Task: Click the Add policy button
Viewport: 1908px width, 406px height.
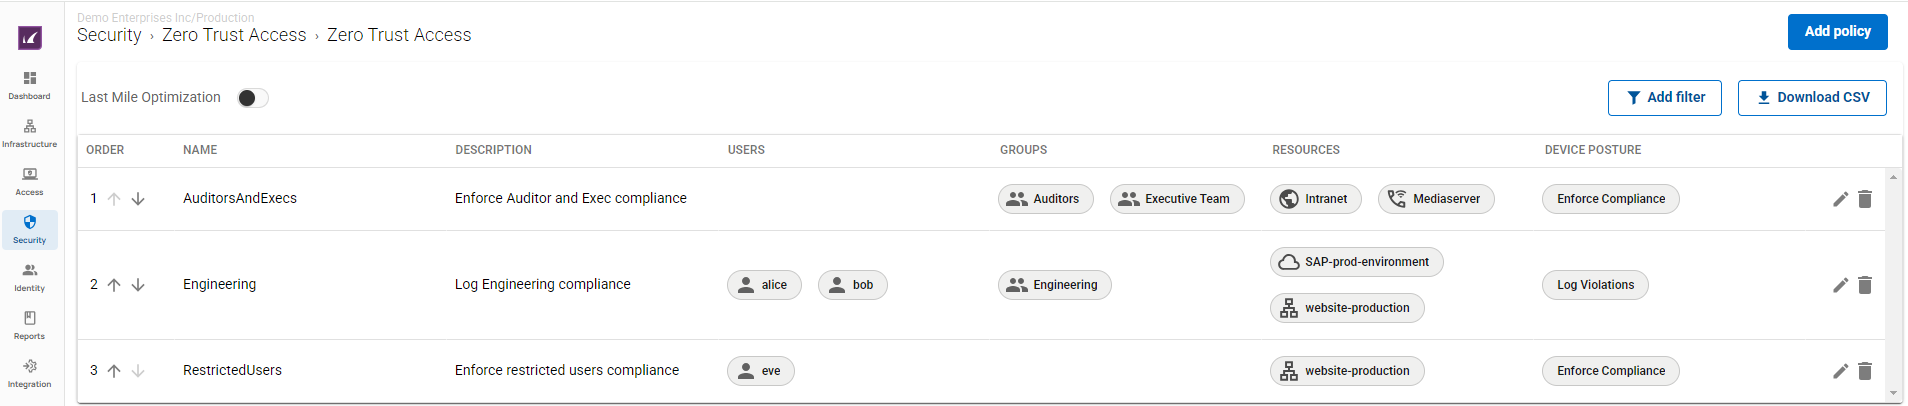Action: click(1837, 32)
